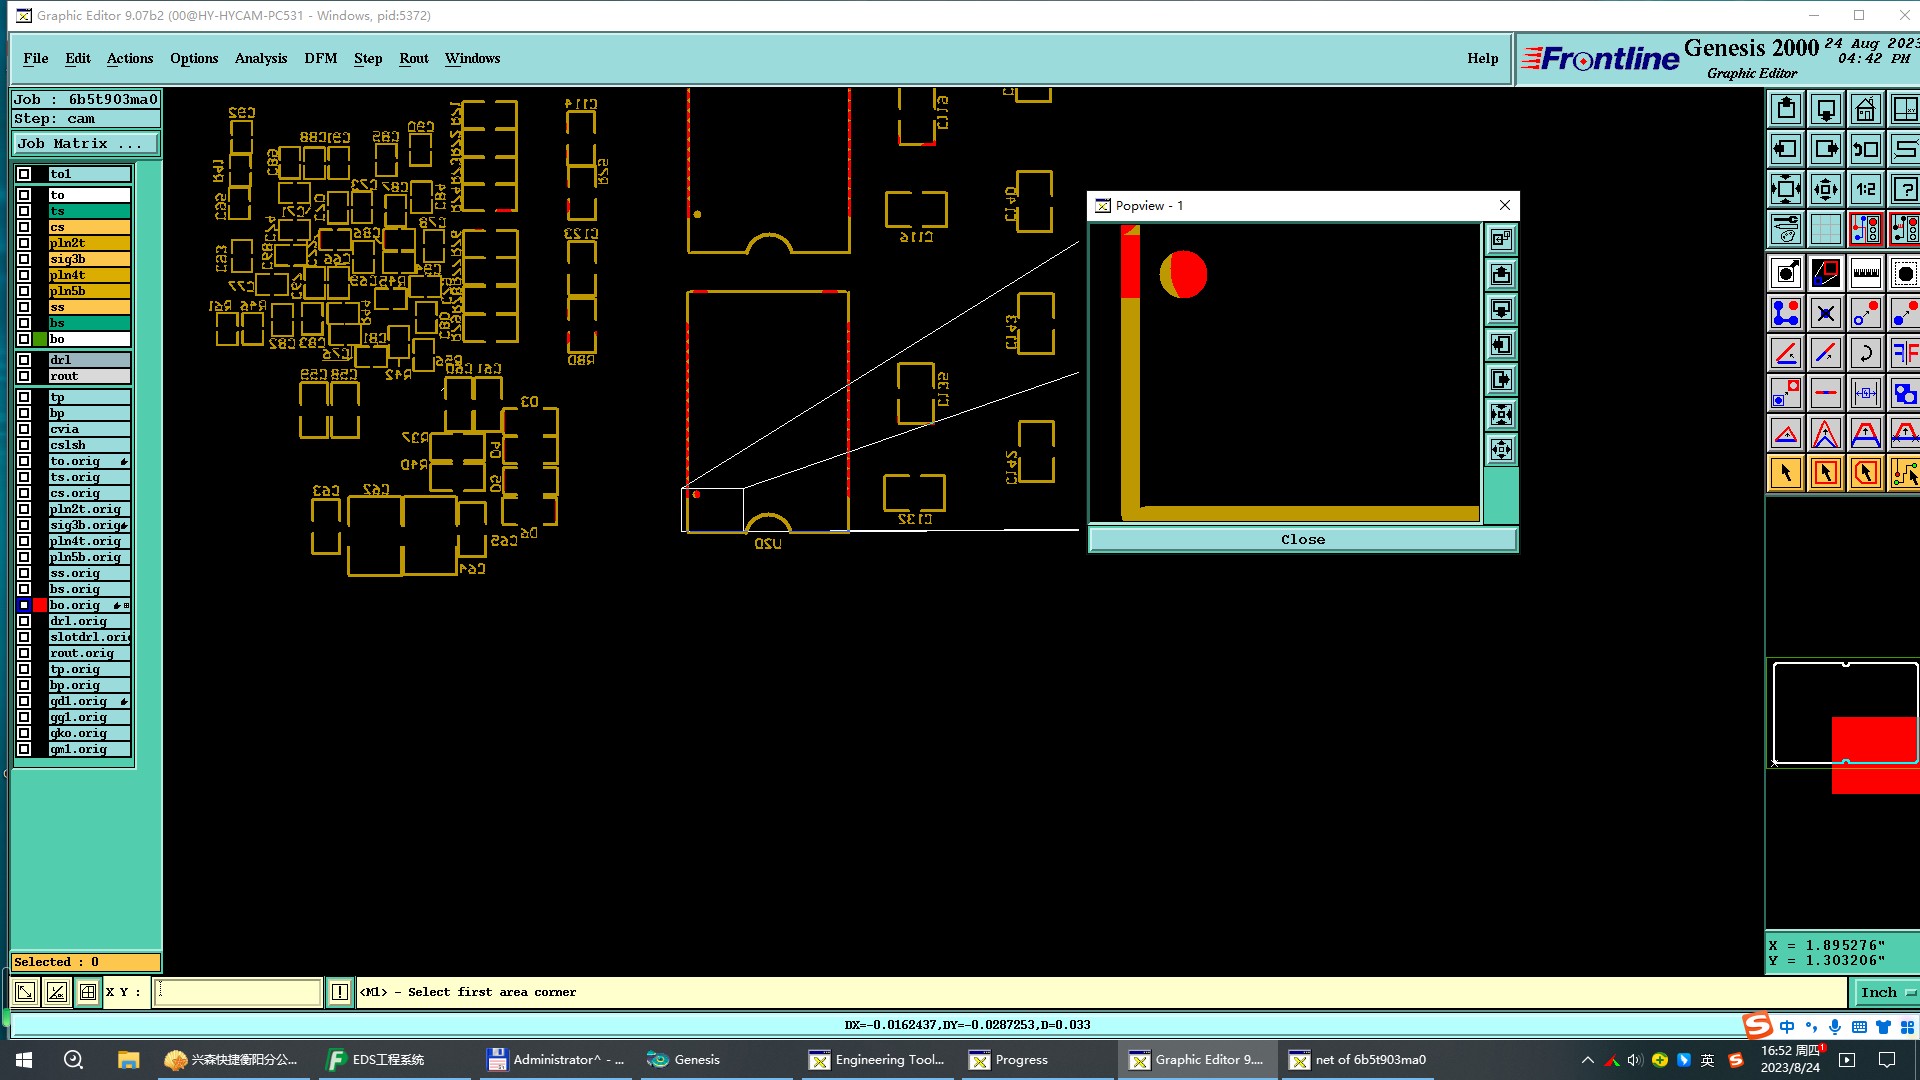The height and width of the screenshot is (1080, 1920).
Task: Open the Inch units dropdown
Action: [x=1885, y=992]
